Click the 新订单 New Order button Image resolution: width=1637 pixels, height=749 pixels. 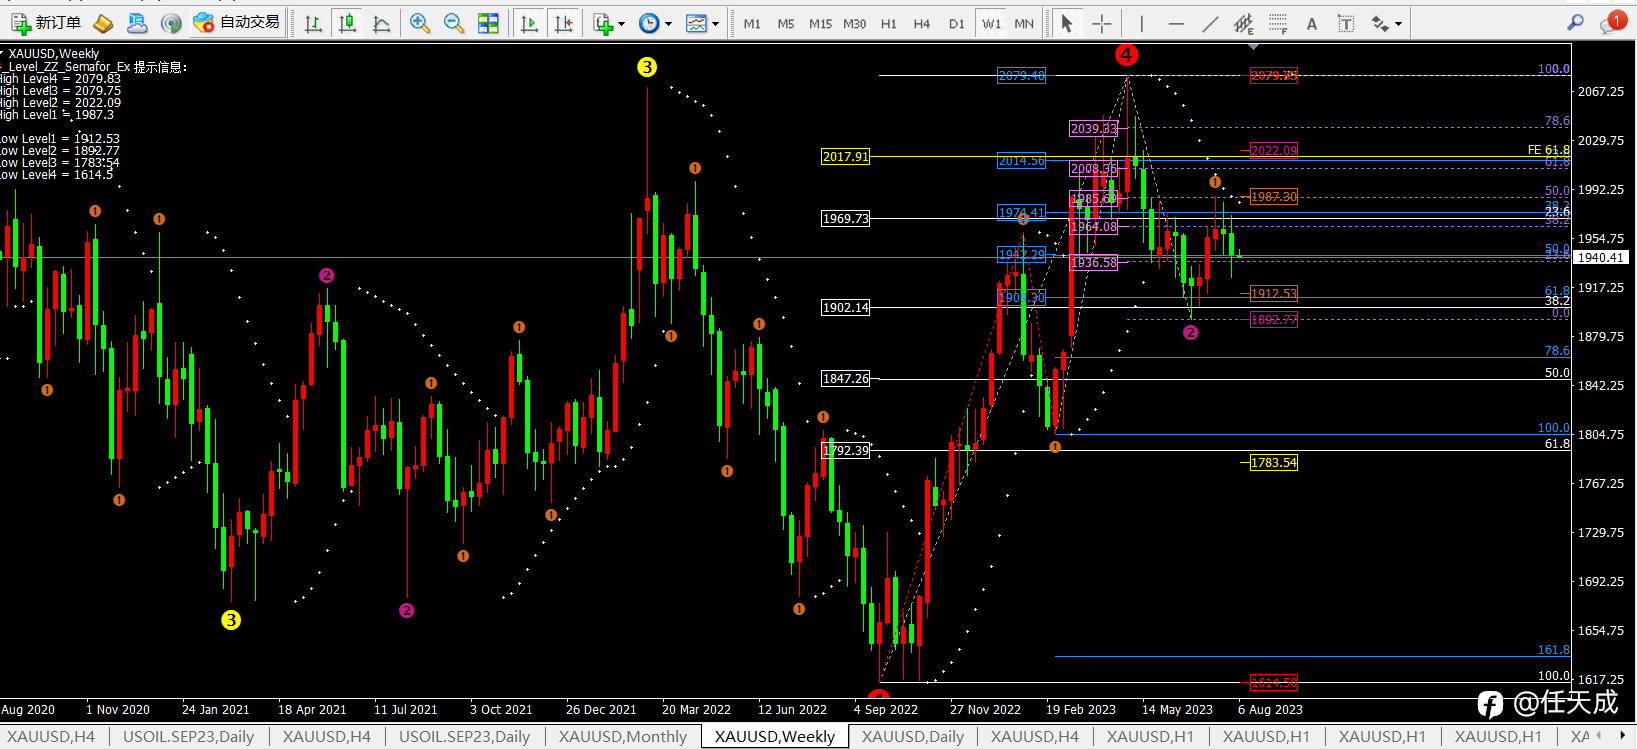click(47, 23)
